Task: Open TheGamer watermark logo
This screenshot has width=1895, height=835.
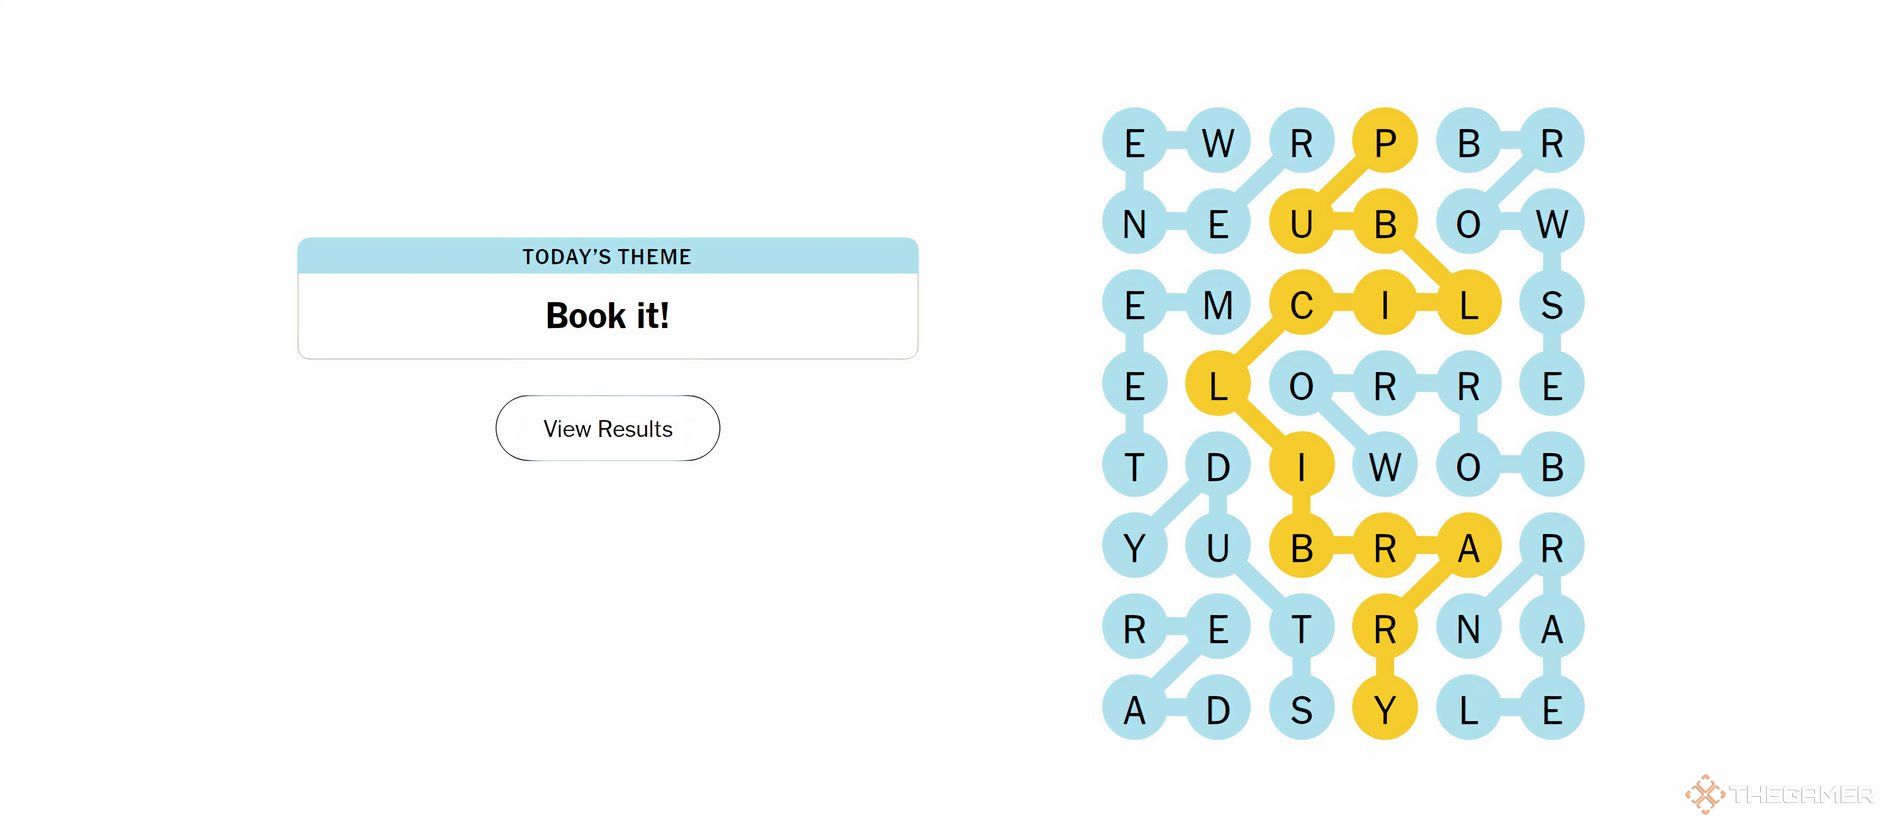Action: (x=1779, y=794)
